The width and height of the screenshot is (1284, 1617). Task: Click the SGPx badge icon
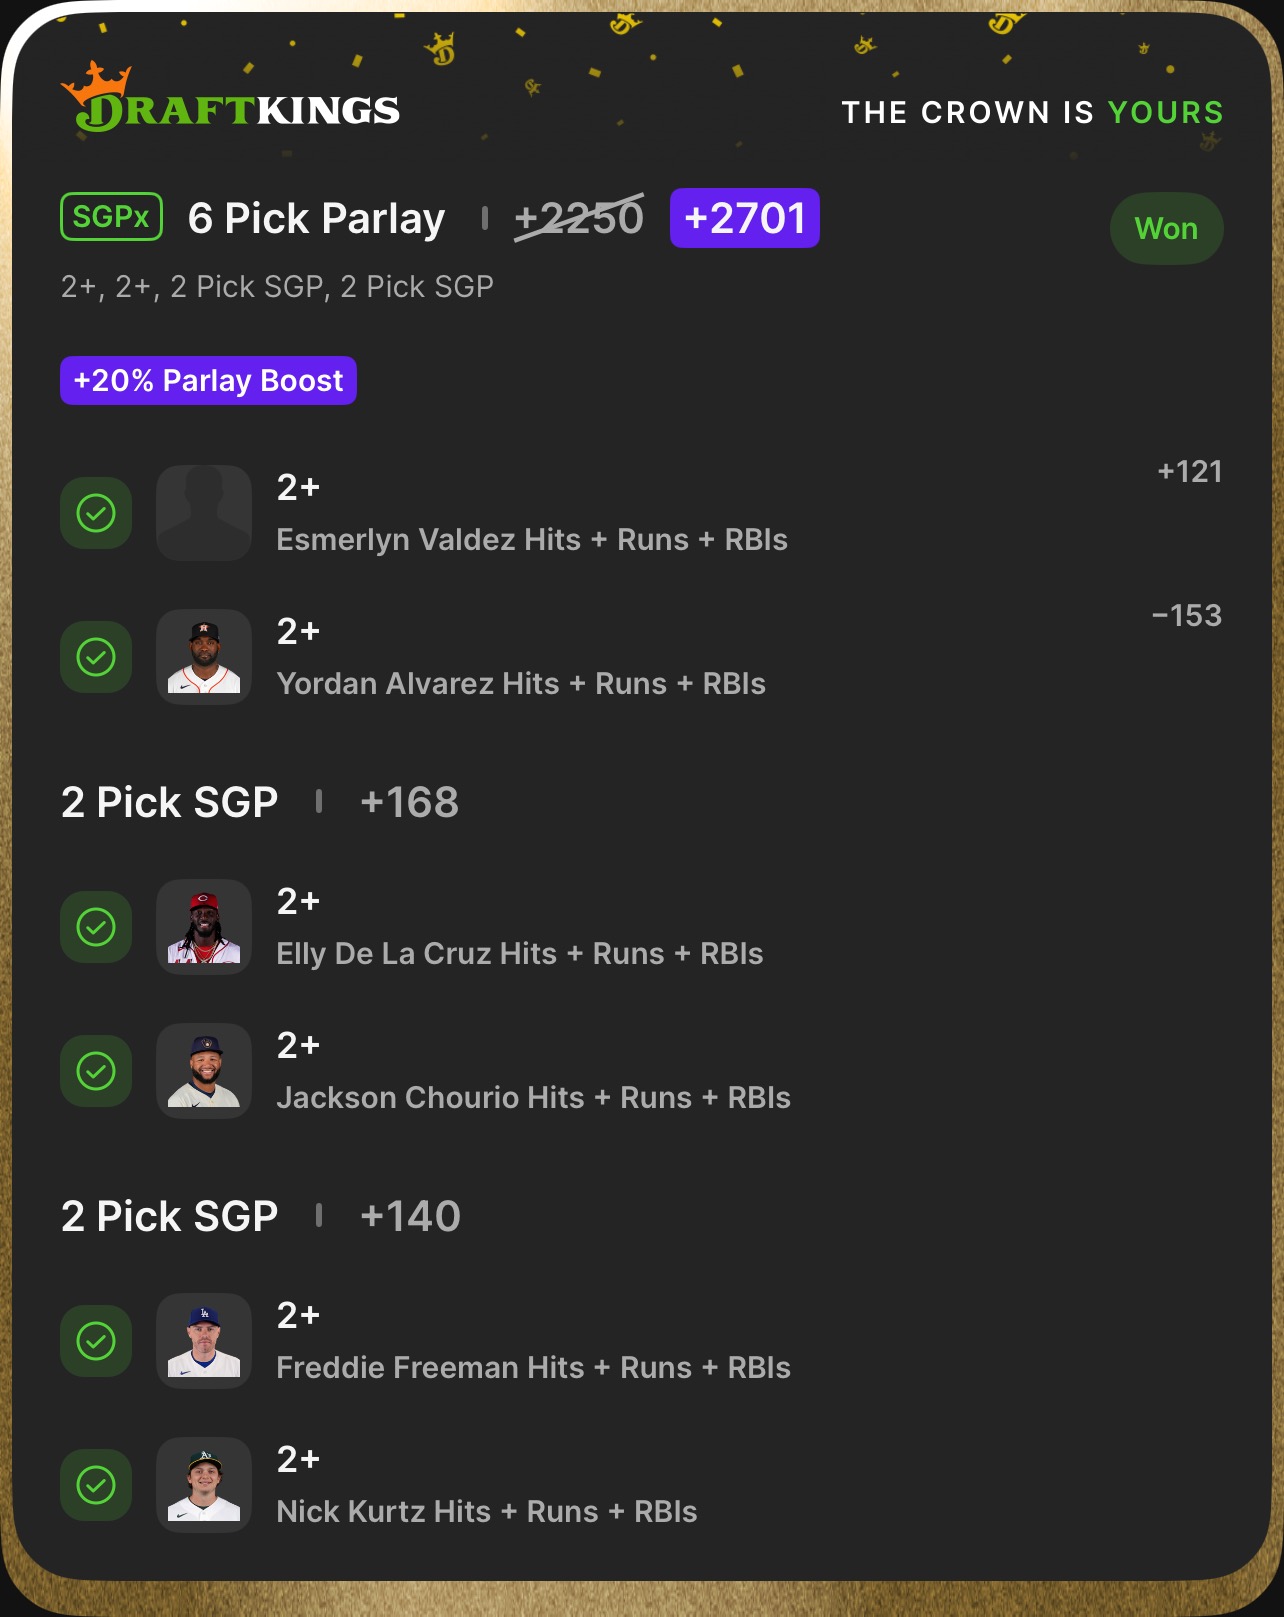coord(112,217)
